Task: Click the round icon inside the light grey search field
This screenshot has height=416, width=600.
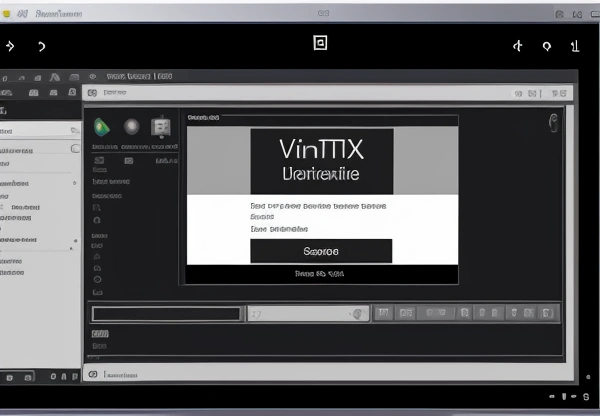Action: point(358,314)
